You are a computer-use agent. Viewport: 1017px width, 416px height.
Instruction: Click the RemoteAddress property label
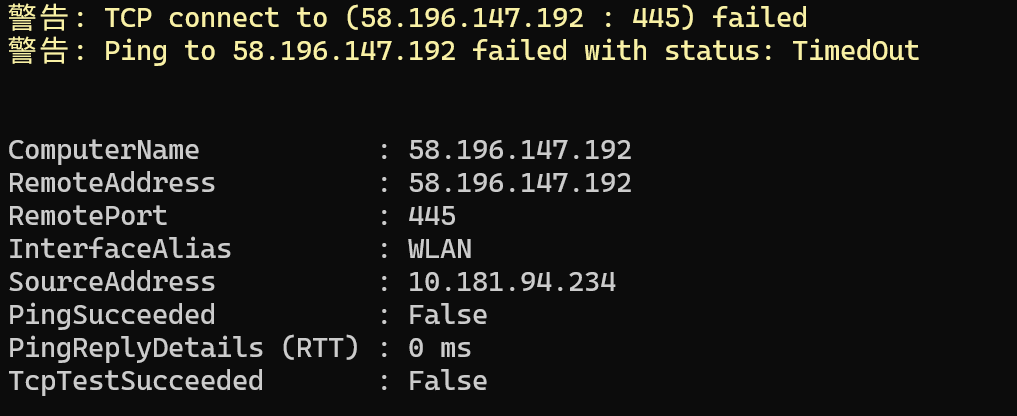point(112,183)
